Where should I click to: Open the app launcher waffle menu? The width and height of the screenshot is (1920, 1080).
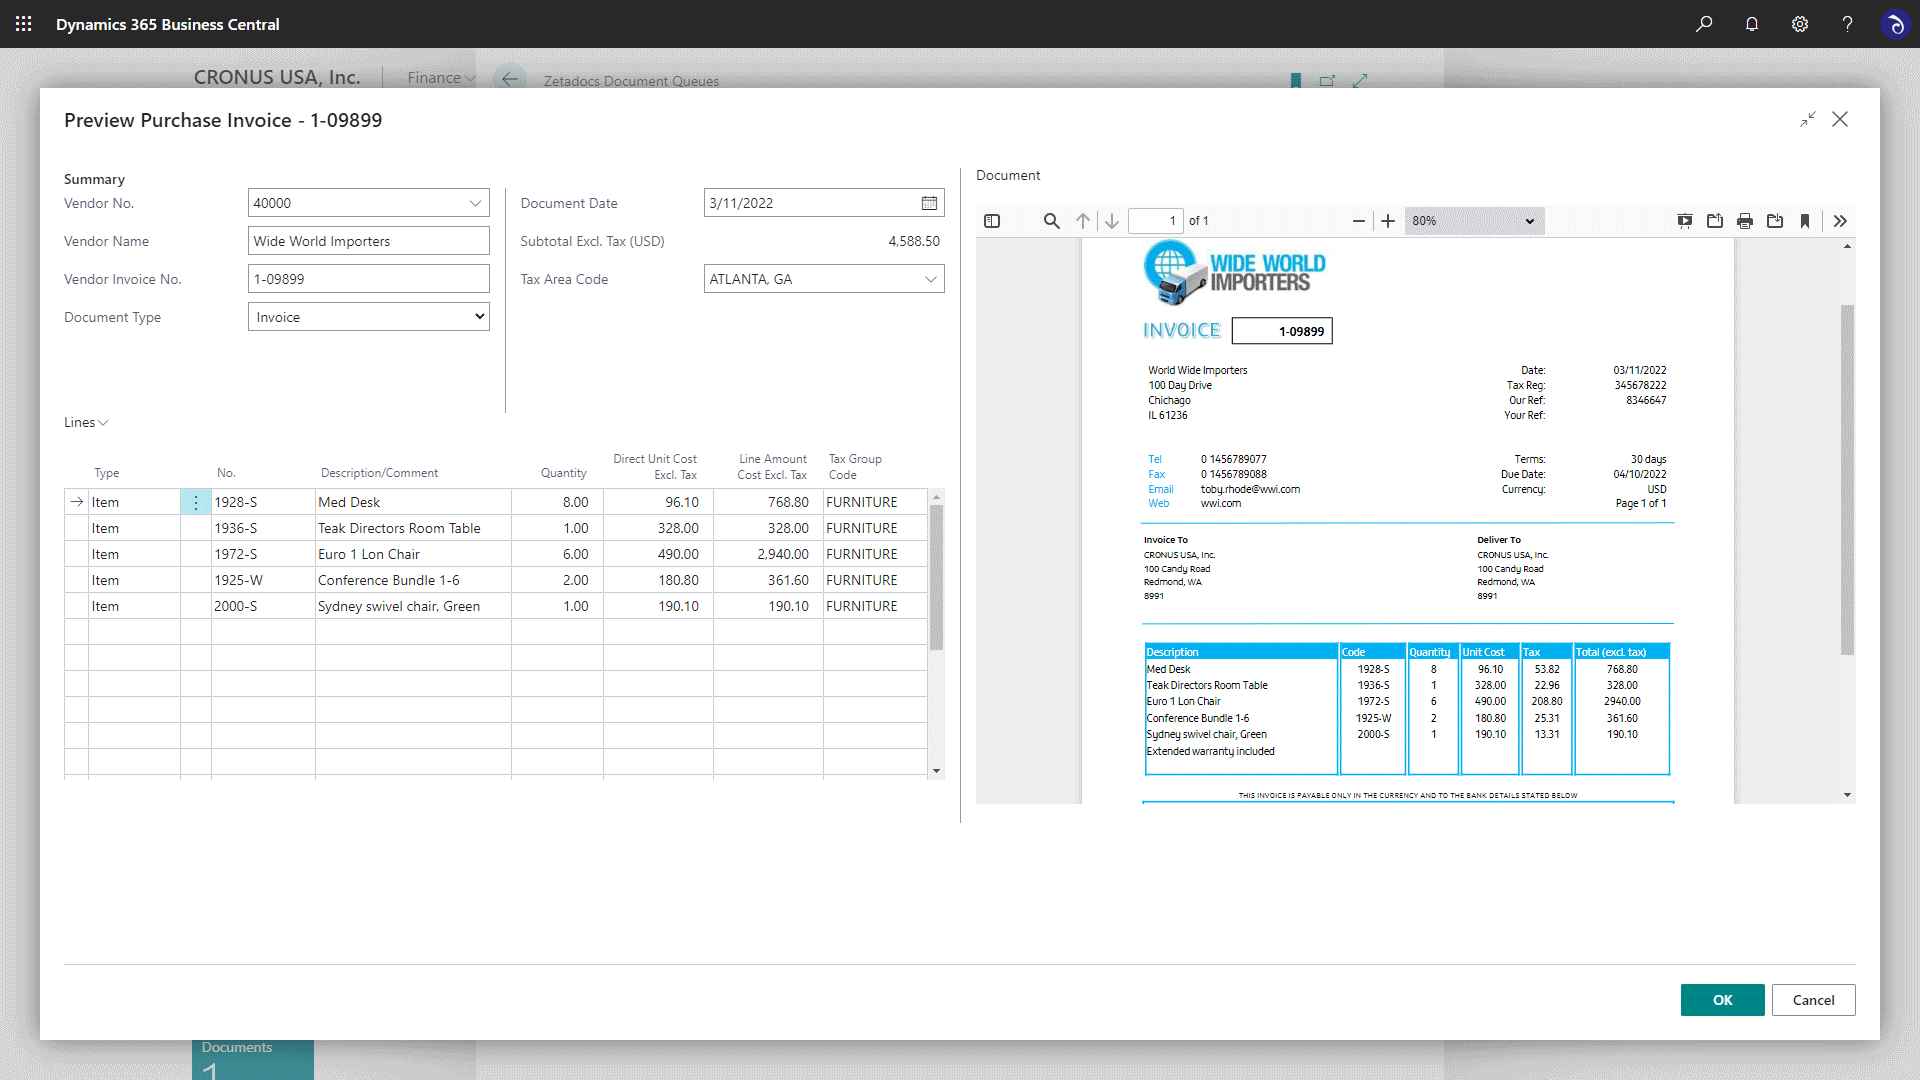pos(24,24)
